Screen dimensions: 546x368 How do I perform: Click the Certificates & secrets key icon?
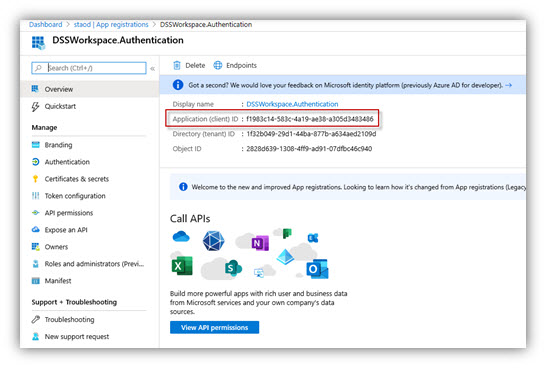click(x=35, y=179)
